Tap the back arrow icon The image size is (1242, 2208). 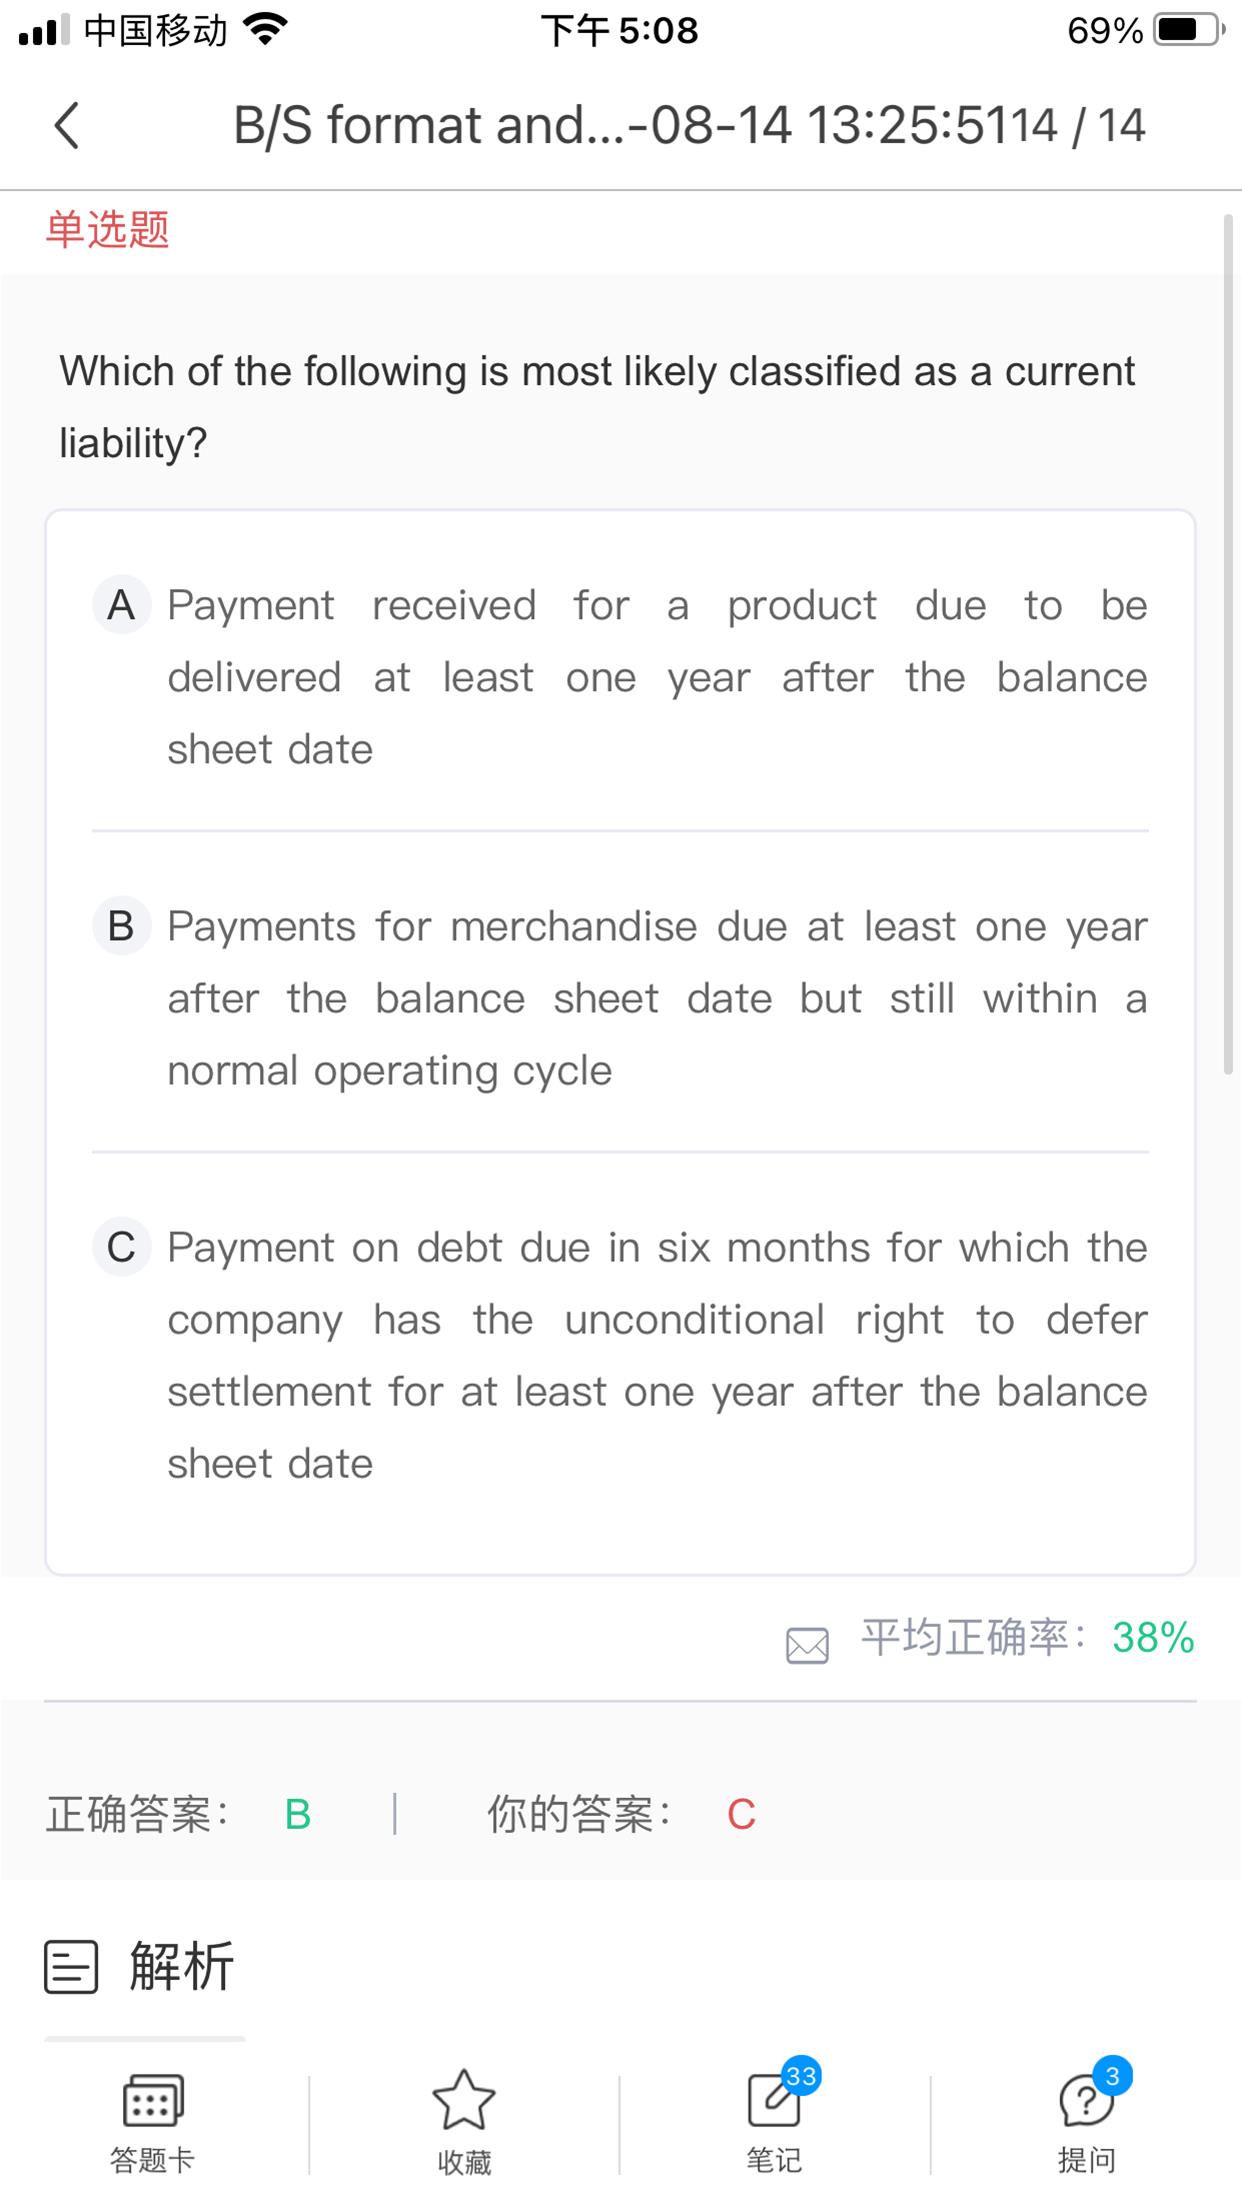tap(67, 126)
